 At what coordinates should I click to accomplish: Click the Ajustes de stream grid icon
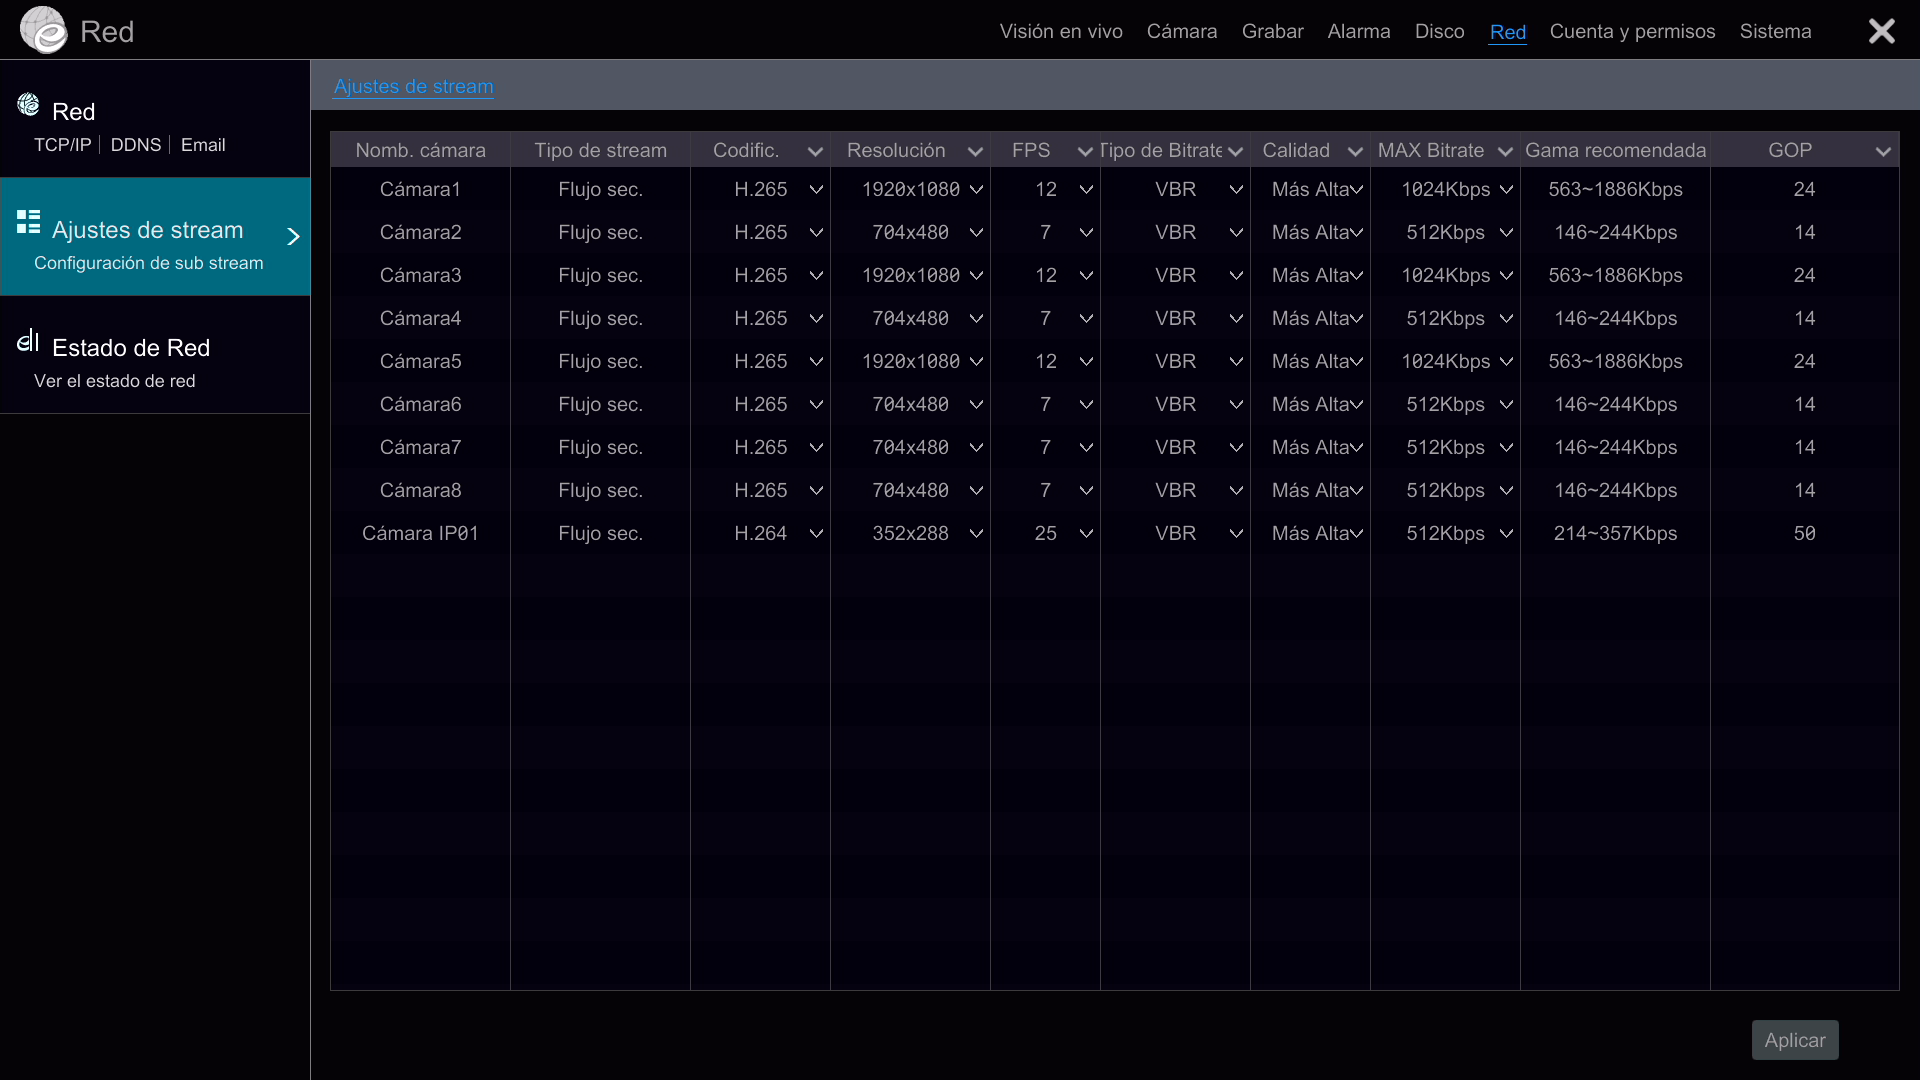[x=28, y=222]
